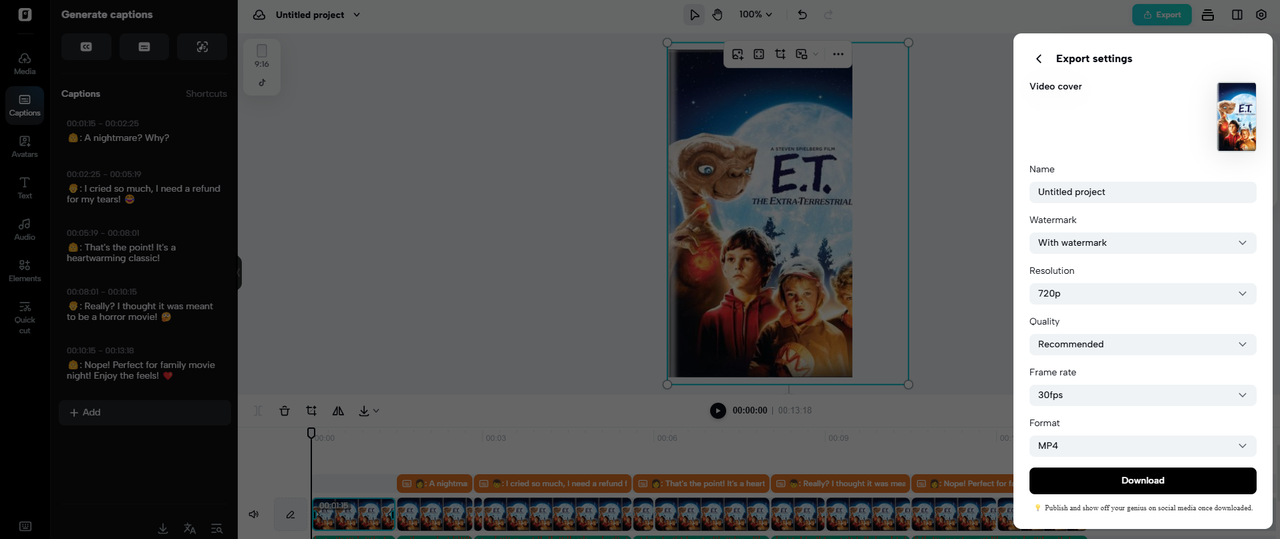Open the Audio sidebar panel
This screenshot has width=1280, height=539.
point(24,229)
